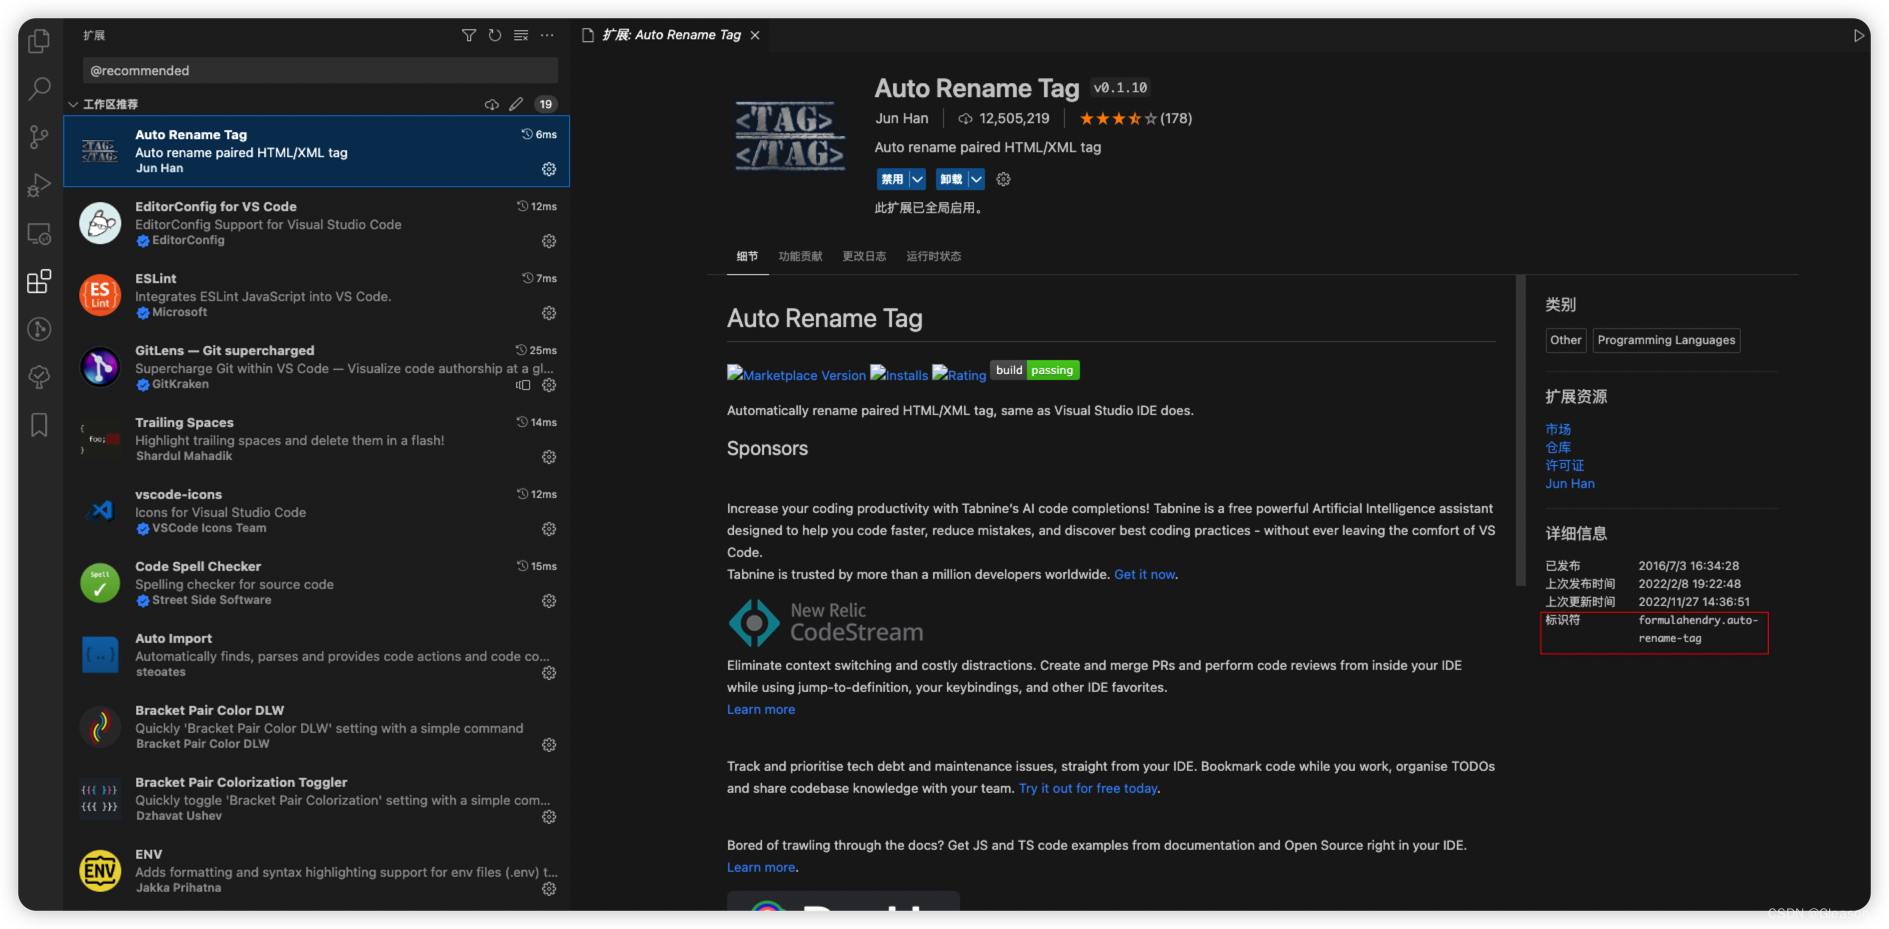Open manage gear for Code Spell Checker
The height and width of the screenshot is (929, 1889).
coord(549,601)
